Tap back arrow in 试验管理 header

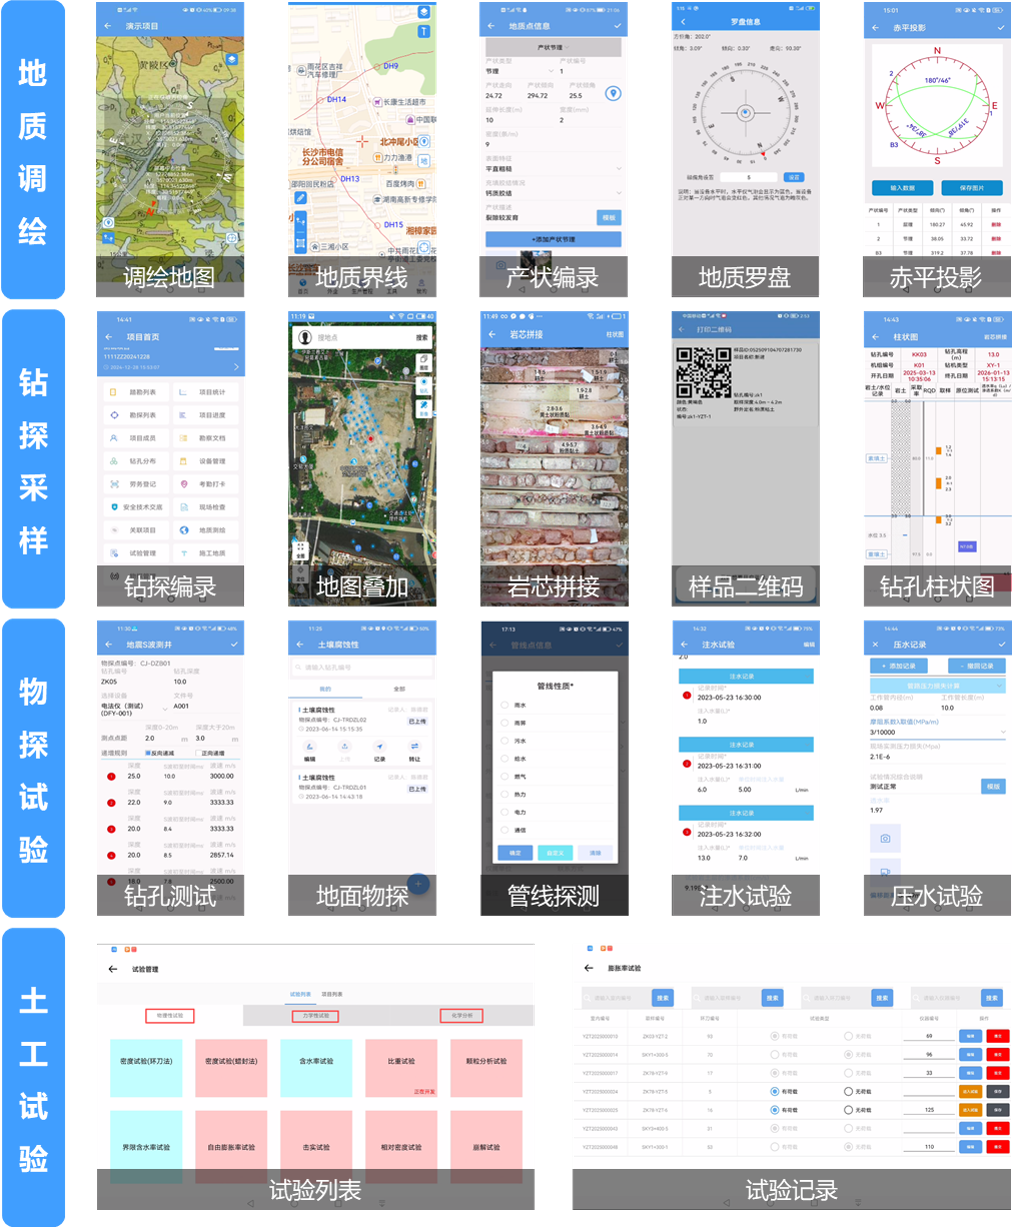[112, 969]
